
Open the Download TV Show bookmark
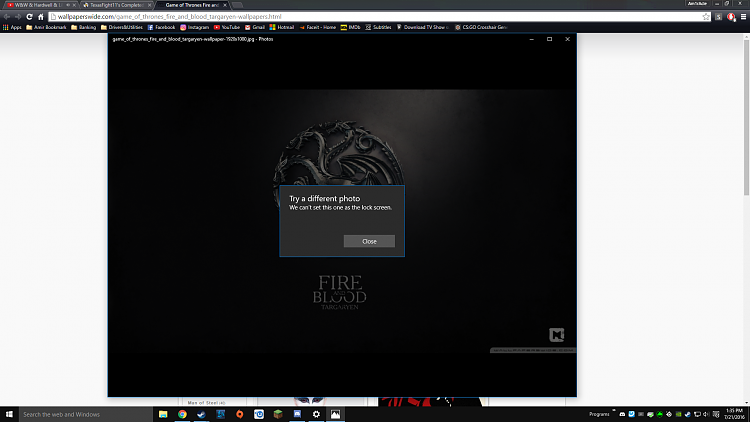pyautogui.click(x=423, y=27)
